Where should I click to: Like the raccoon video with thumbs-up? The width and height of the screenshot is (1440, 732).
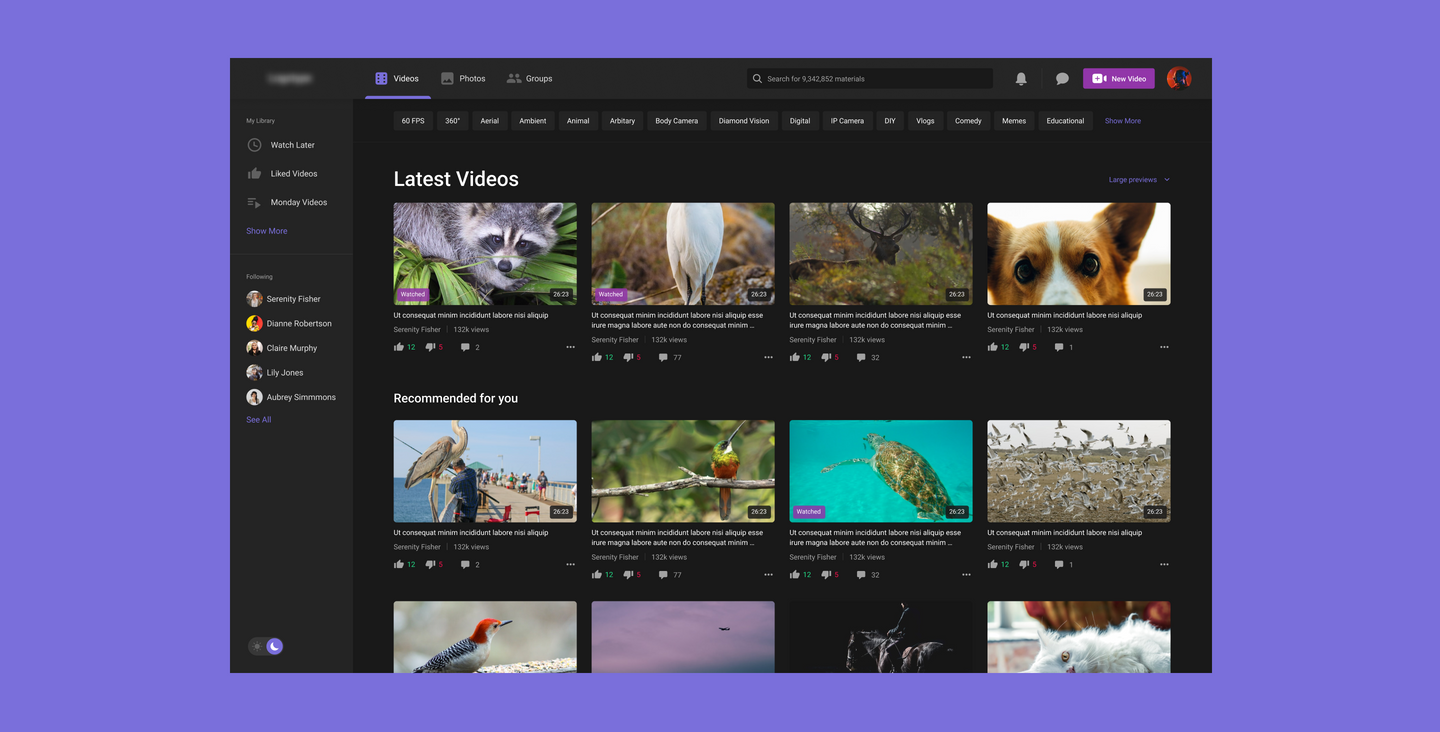(x=399, y=347)
